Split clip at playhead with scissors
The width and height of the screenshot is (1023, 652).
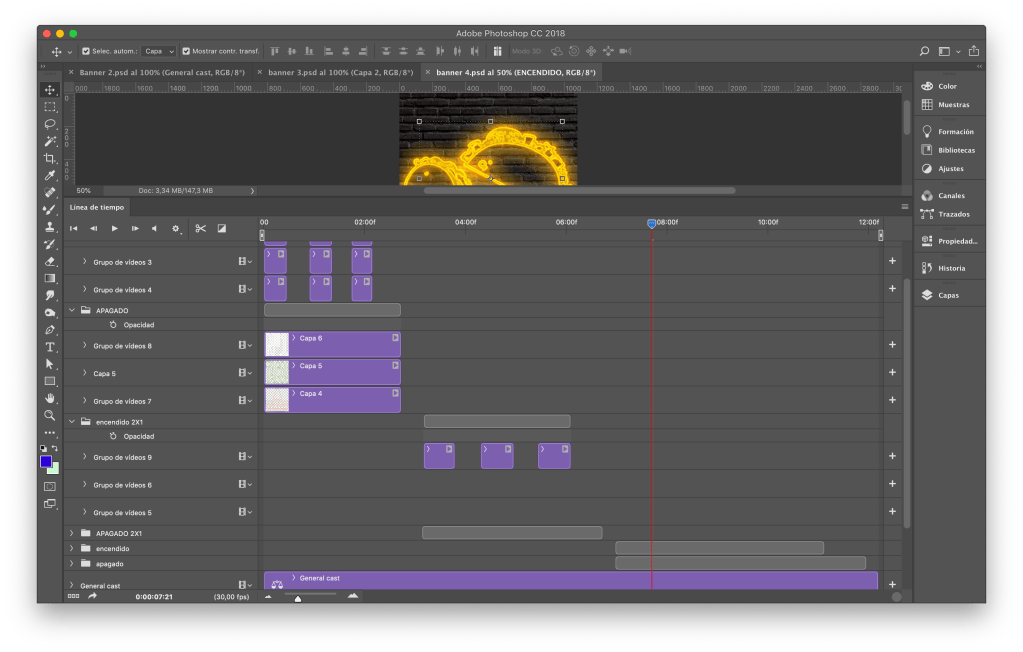pos(200,228)
